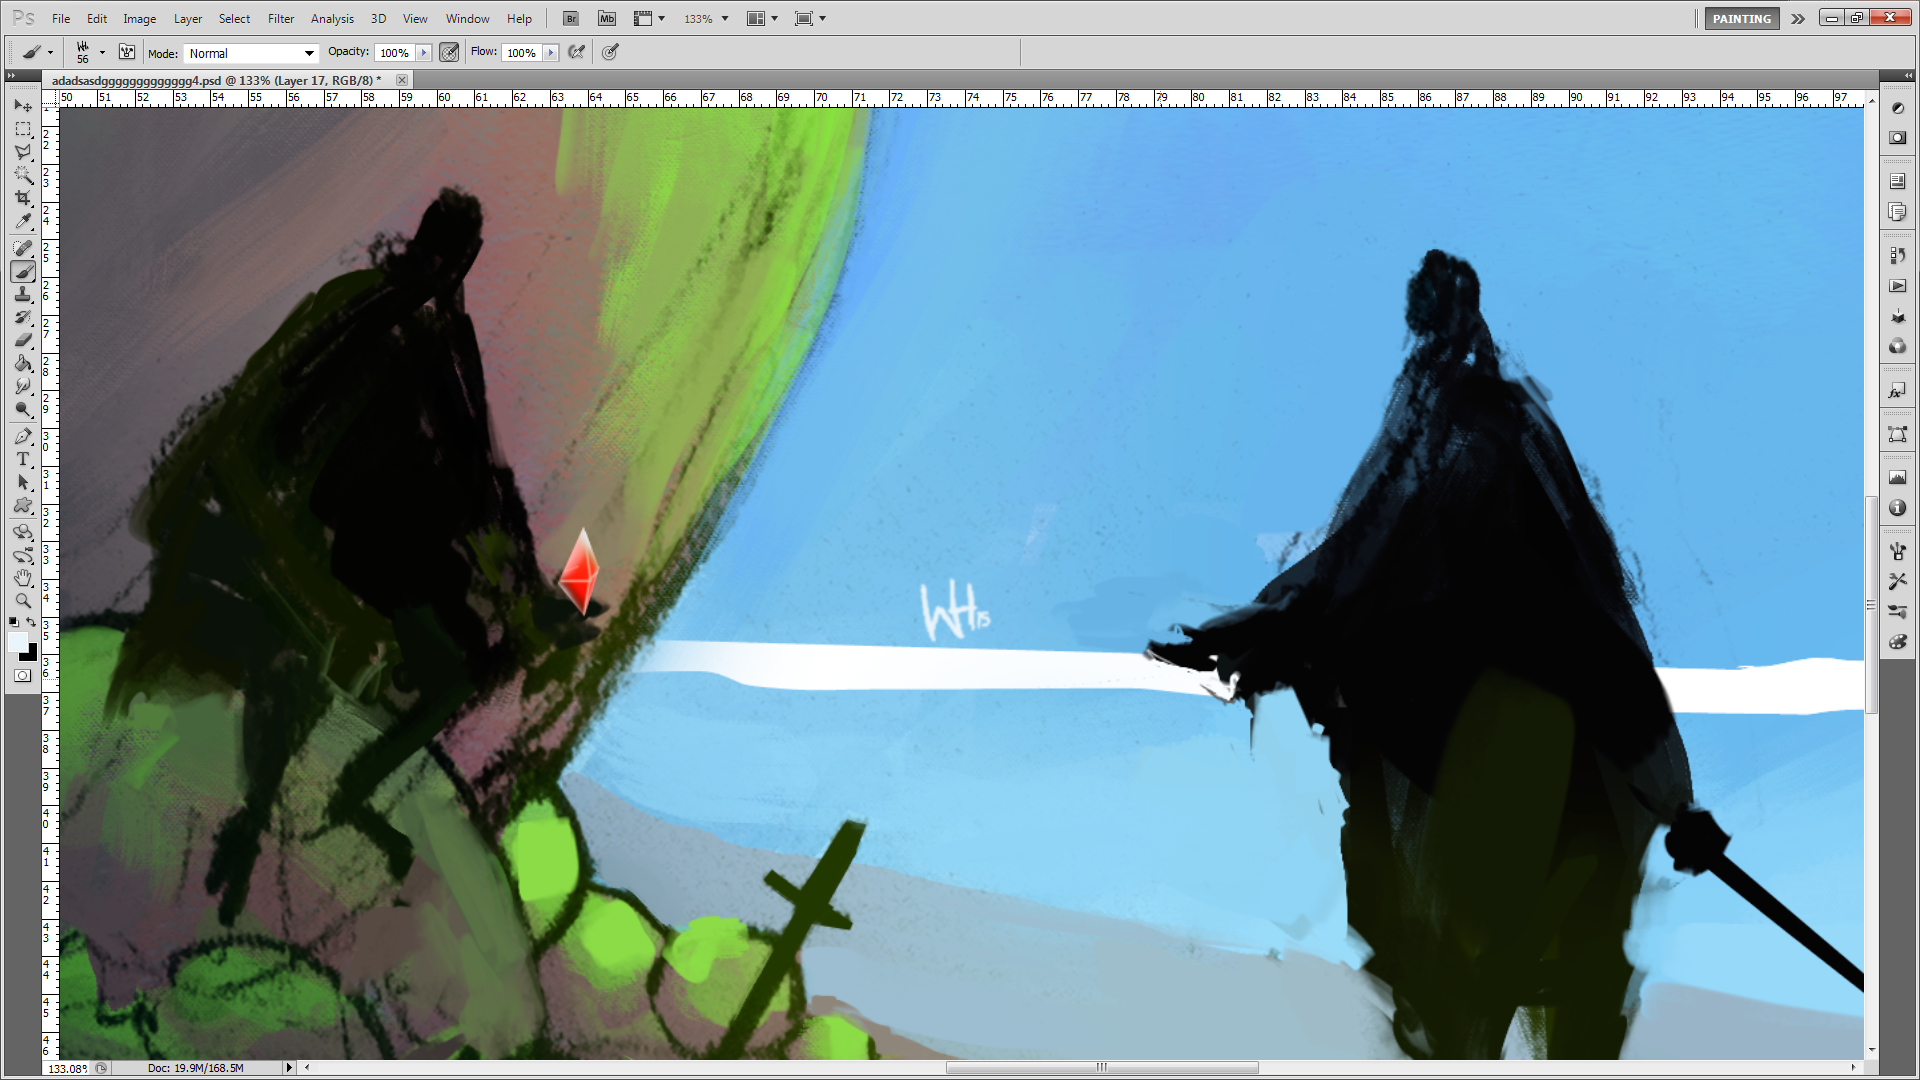This screenshot has height=1080, width=1920.
Task: Select the Smudge tool
Action: click(23, 386)
